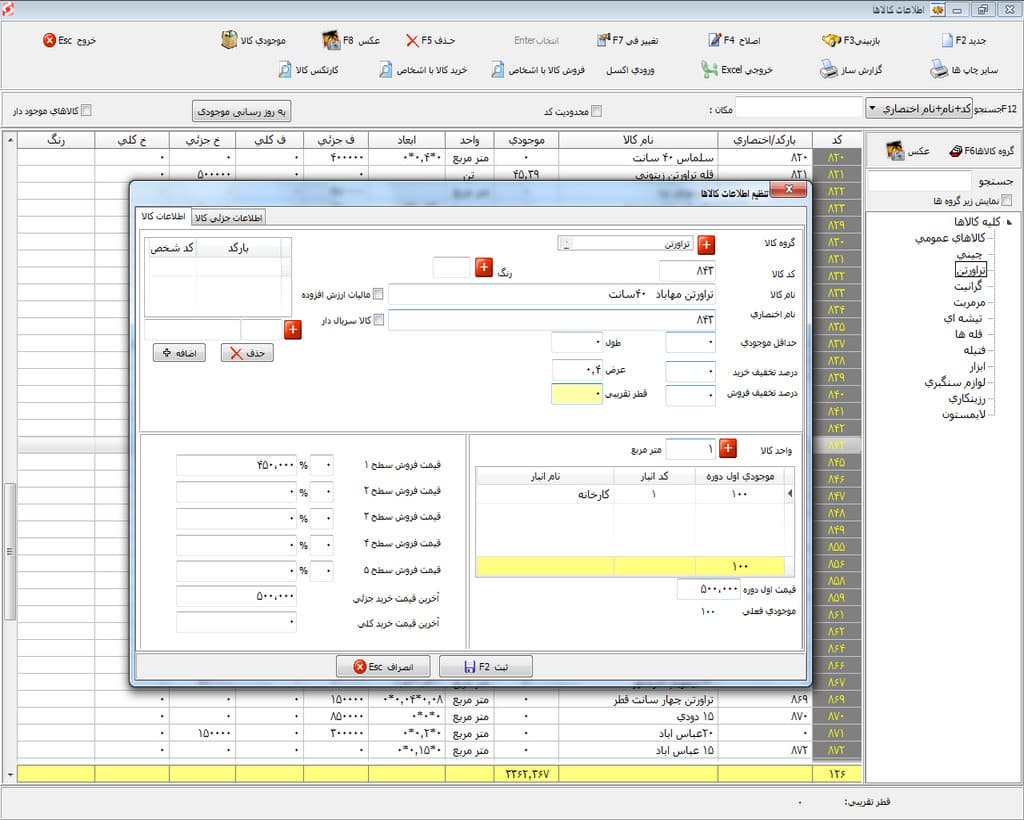The image size is (1024, 820).
Task: Click Excel export (خروجی Excel) icon
Action: [709, 69]
